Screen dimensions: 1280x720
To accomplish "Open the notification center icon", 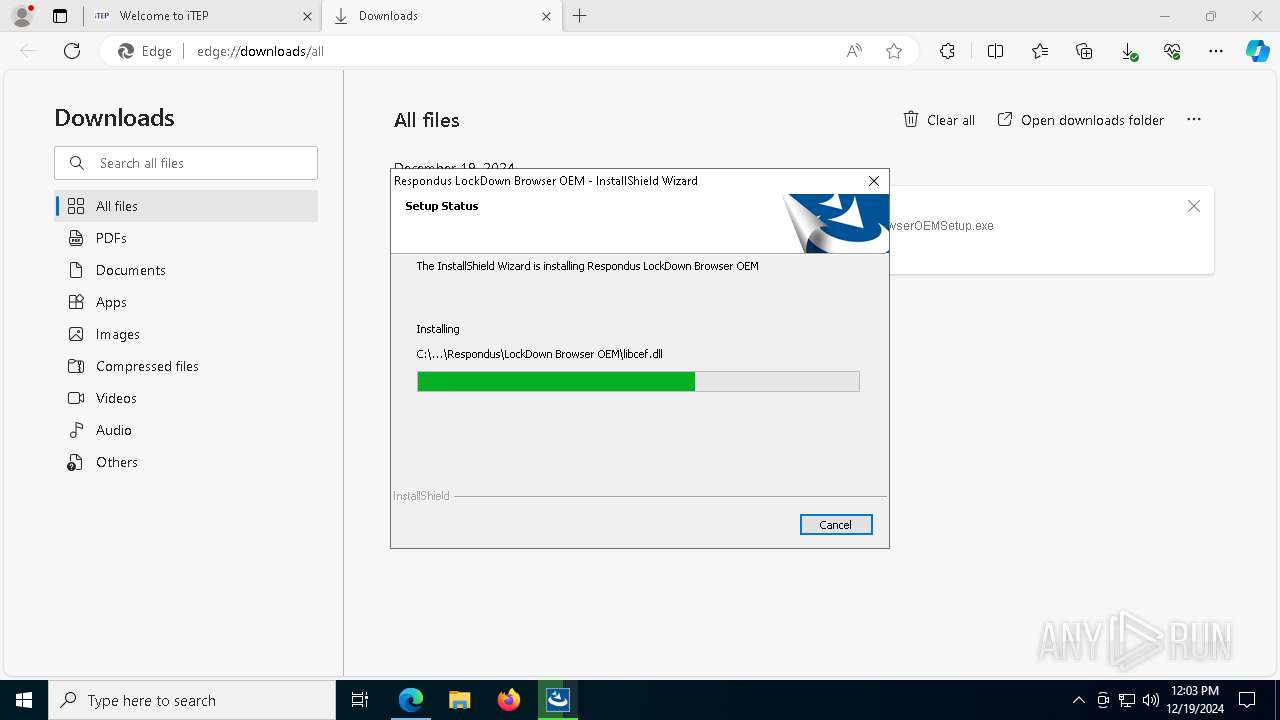I will (1248, 700).
